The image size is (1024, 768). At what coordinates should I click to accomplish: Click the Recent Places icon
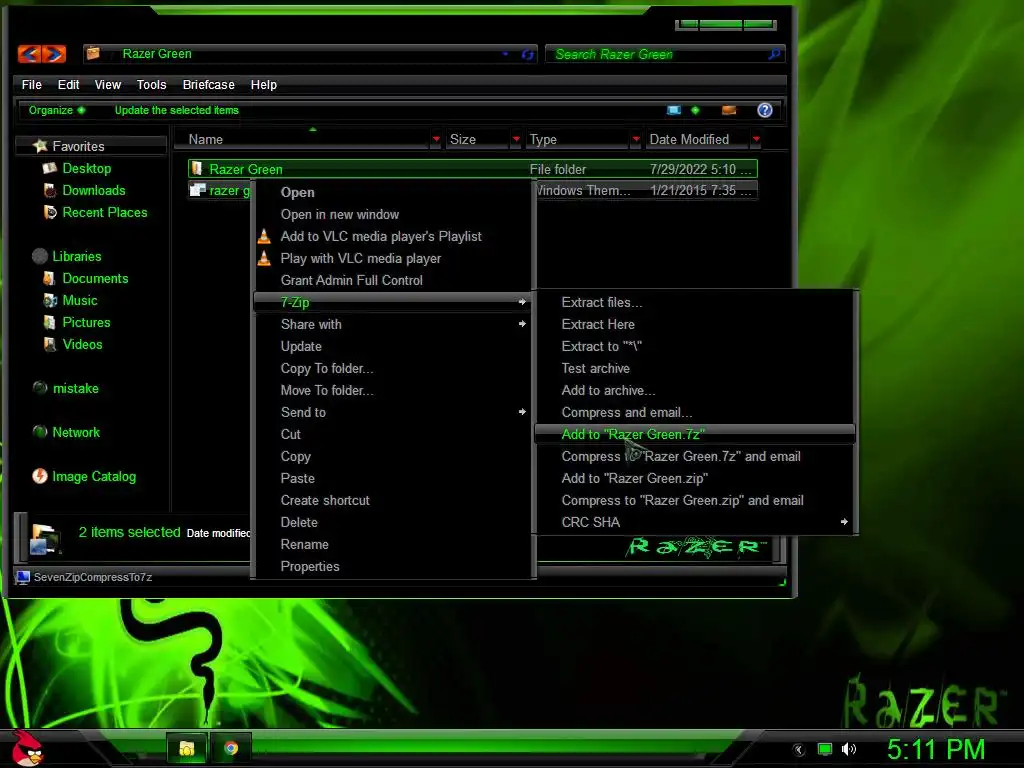[50, 212]
